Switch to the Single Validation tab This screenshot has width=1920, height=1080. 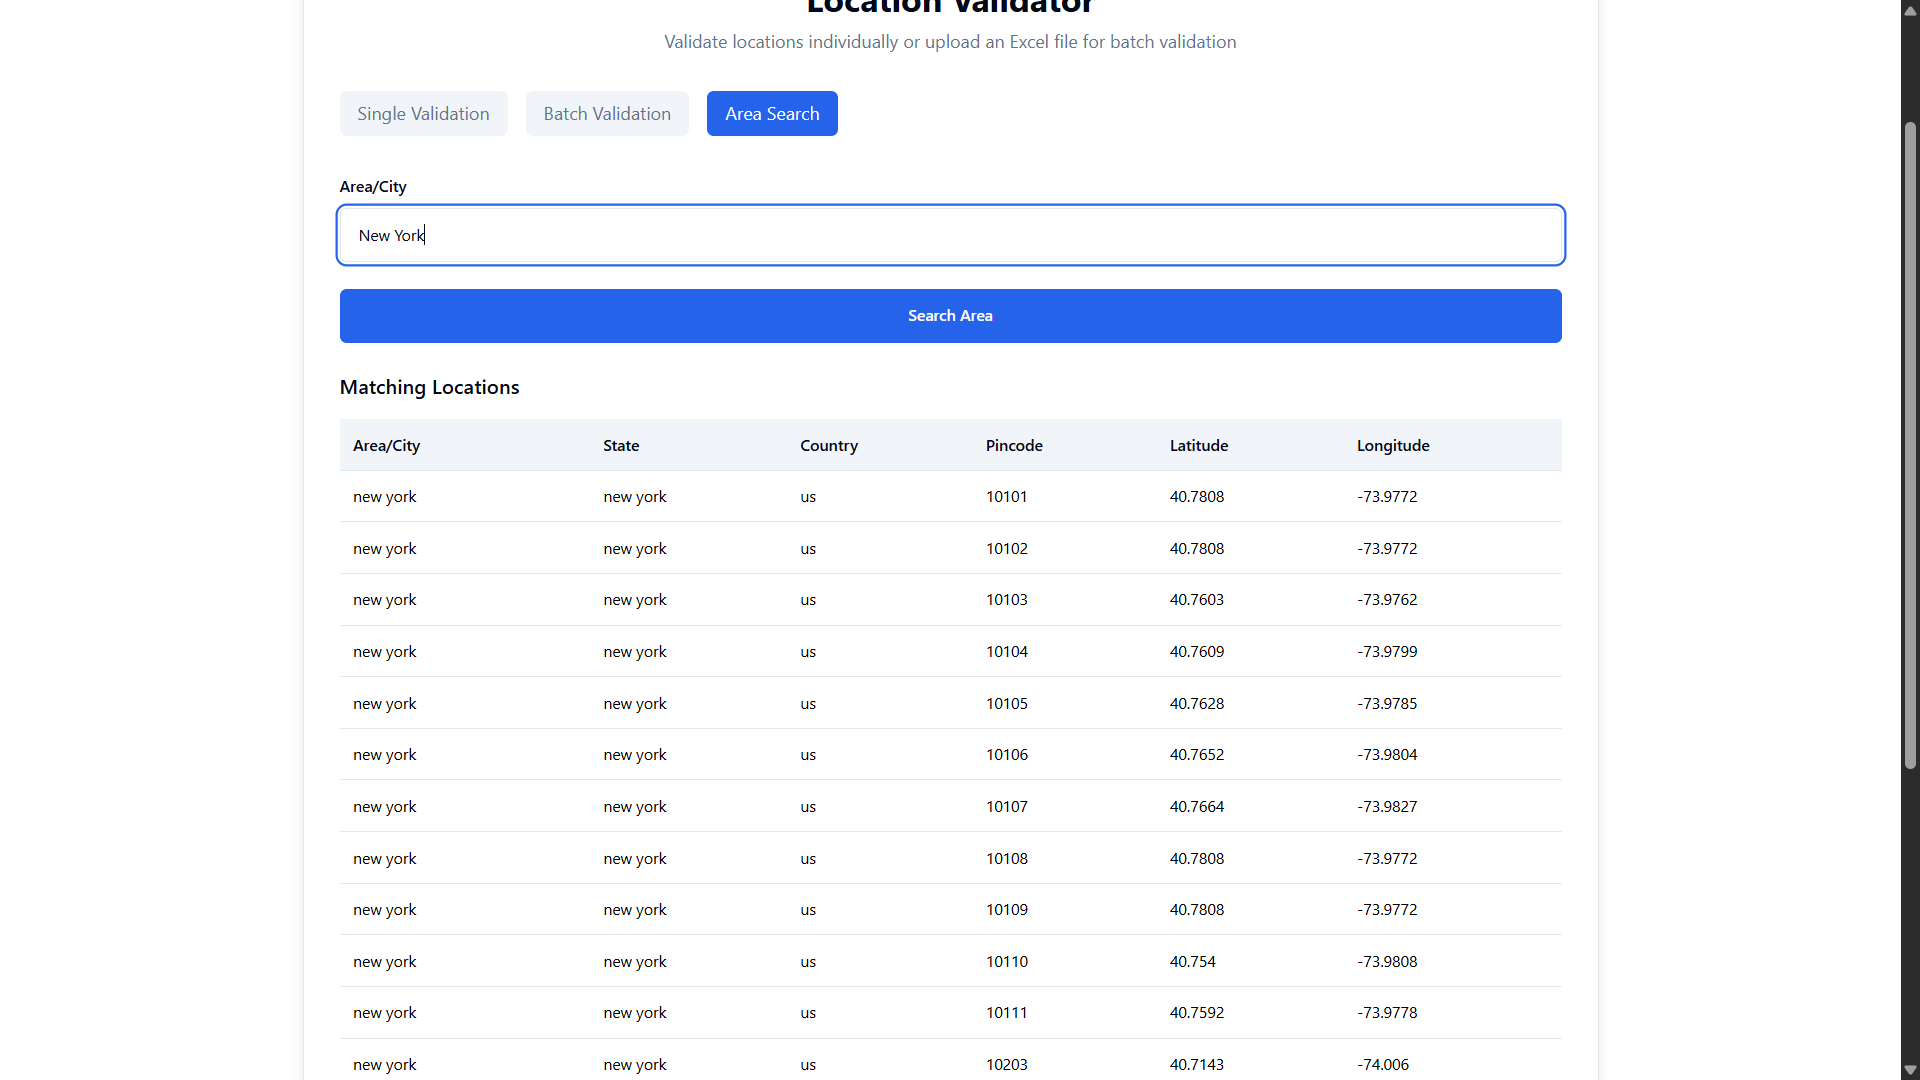click(423, 114)
